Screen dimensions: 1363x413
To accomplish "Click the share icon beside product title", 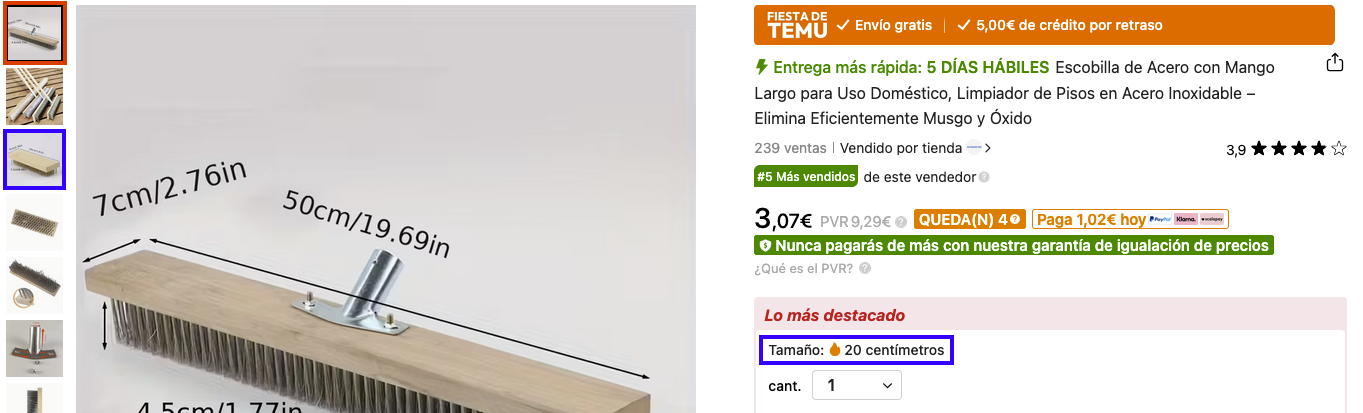I will coord(1334,63).
